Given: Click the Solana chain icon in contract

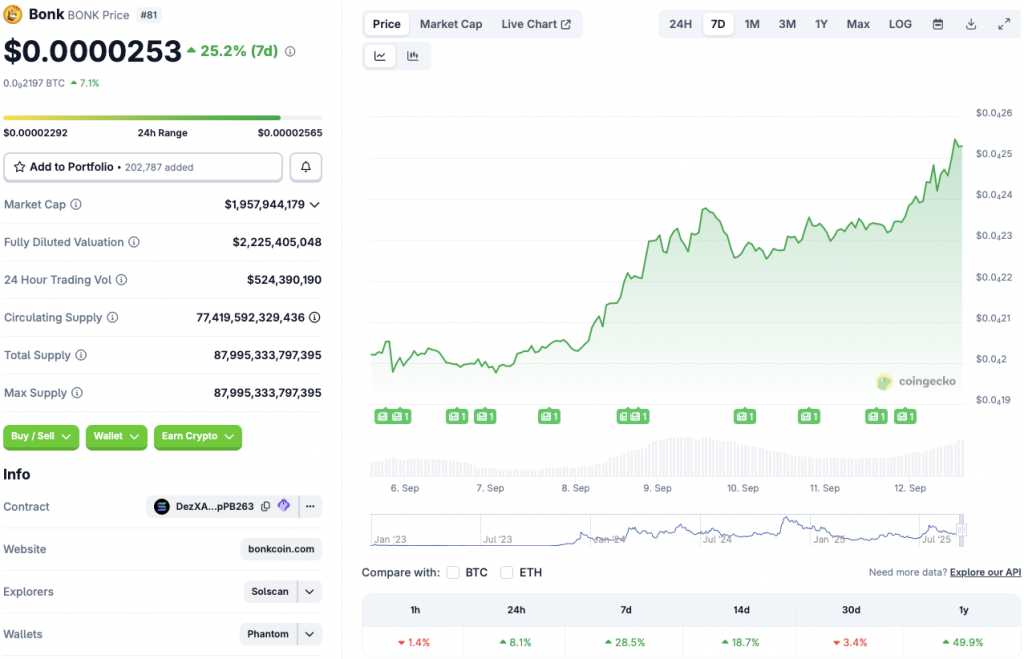Looking at the screenshot, I should coord(162,506).
